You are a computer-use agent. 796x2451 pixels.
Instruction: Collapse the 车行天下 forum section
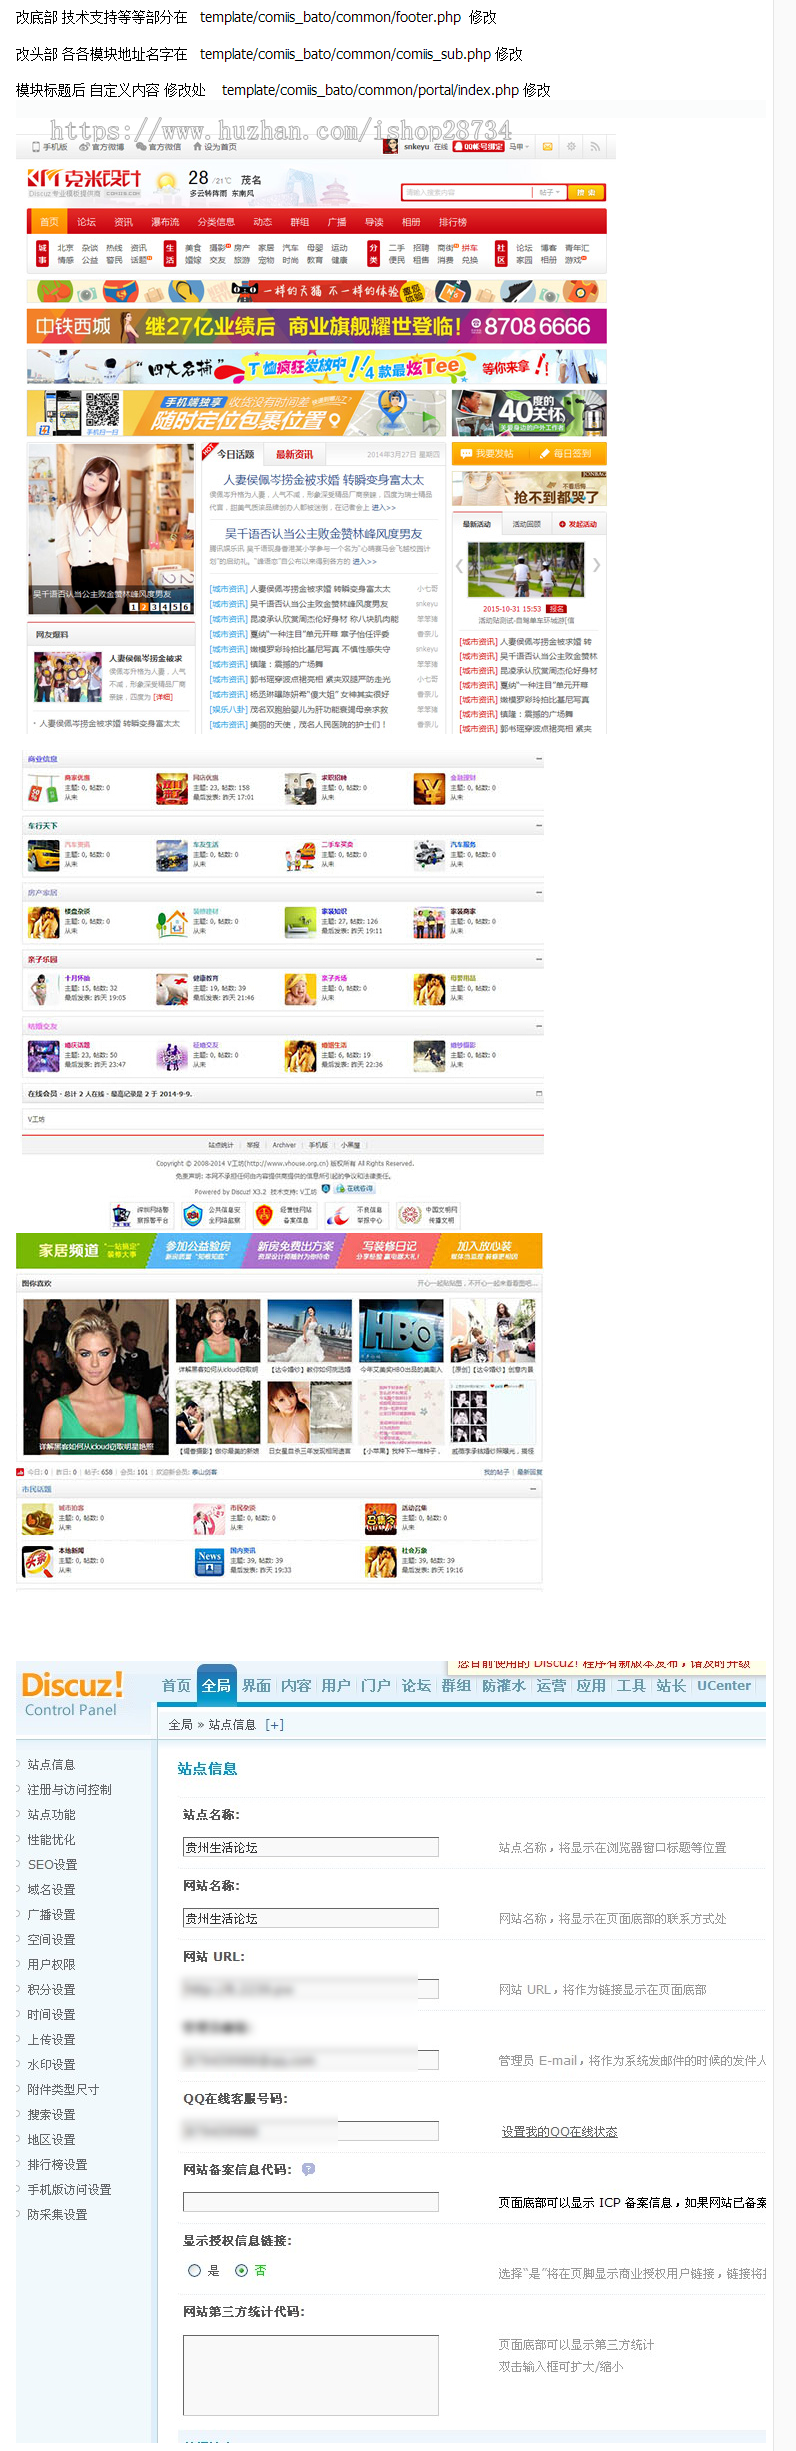click(x=539, y=827)
